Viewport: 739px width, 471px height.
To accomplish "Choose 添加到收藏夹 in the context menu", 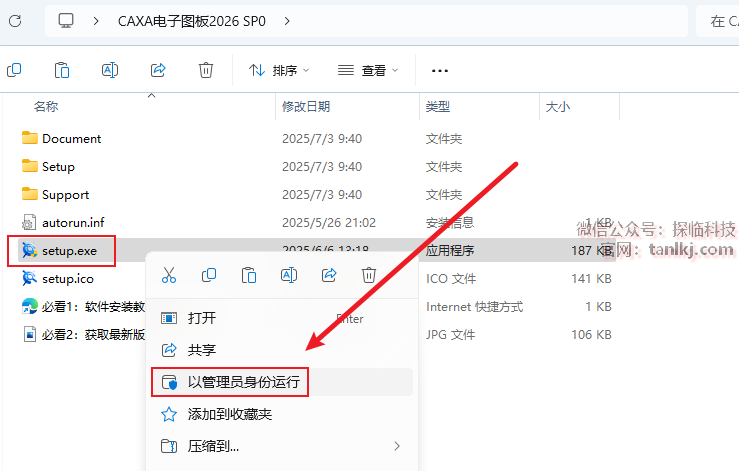I will (282, 414).
